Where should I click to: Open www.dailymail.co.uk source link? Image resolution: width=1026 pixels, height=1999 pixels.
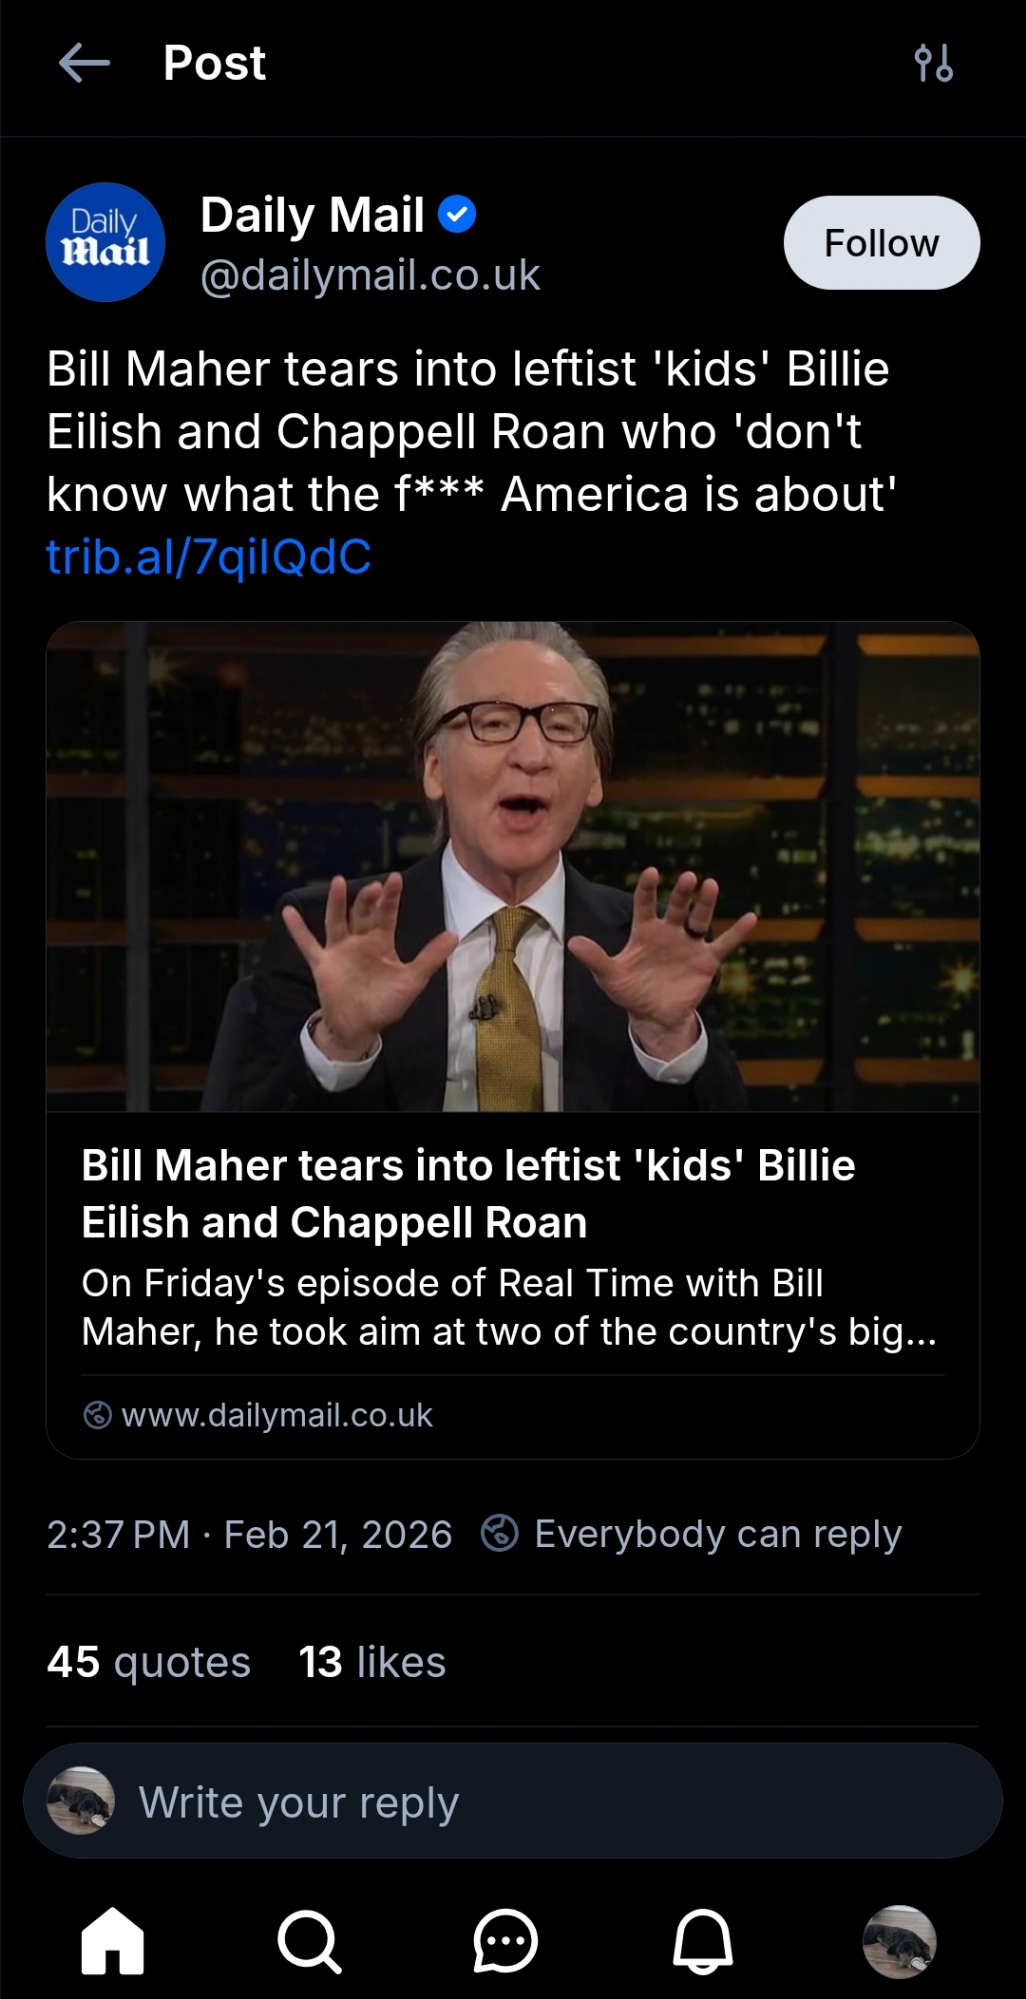276,1415
